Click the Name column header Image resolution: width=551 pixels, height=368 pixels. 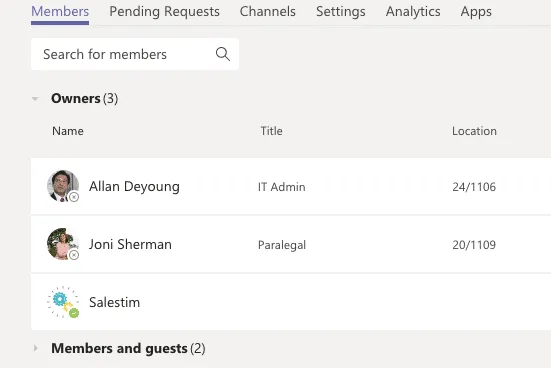[x=68, y=131]
